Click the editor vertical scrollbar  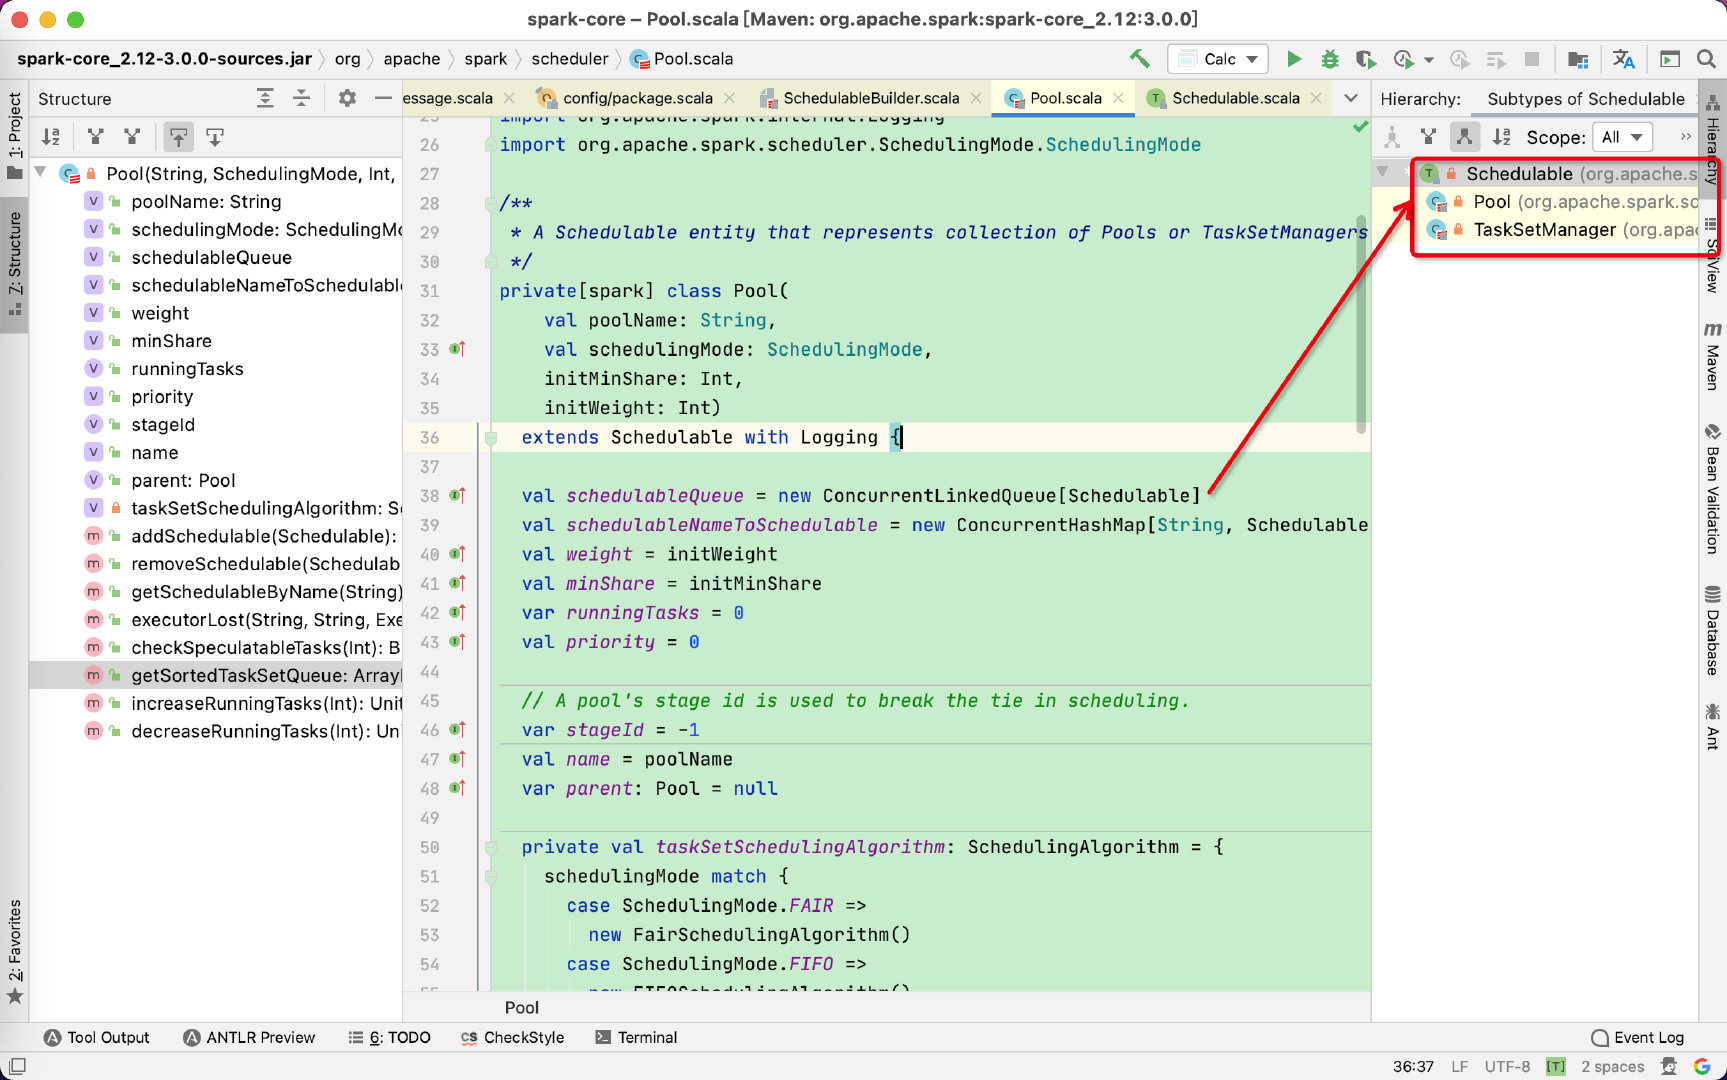pos(1361,324)
